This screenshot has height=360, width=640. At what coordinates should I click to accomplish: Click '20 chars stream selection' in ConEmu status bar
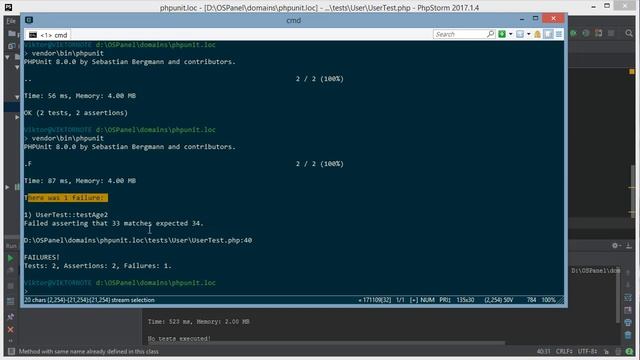(x=89, y=300)
